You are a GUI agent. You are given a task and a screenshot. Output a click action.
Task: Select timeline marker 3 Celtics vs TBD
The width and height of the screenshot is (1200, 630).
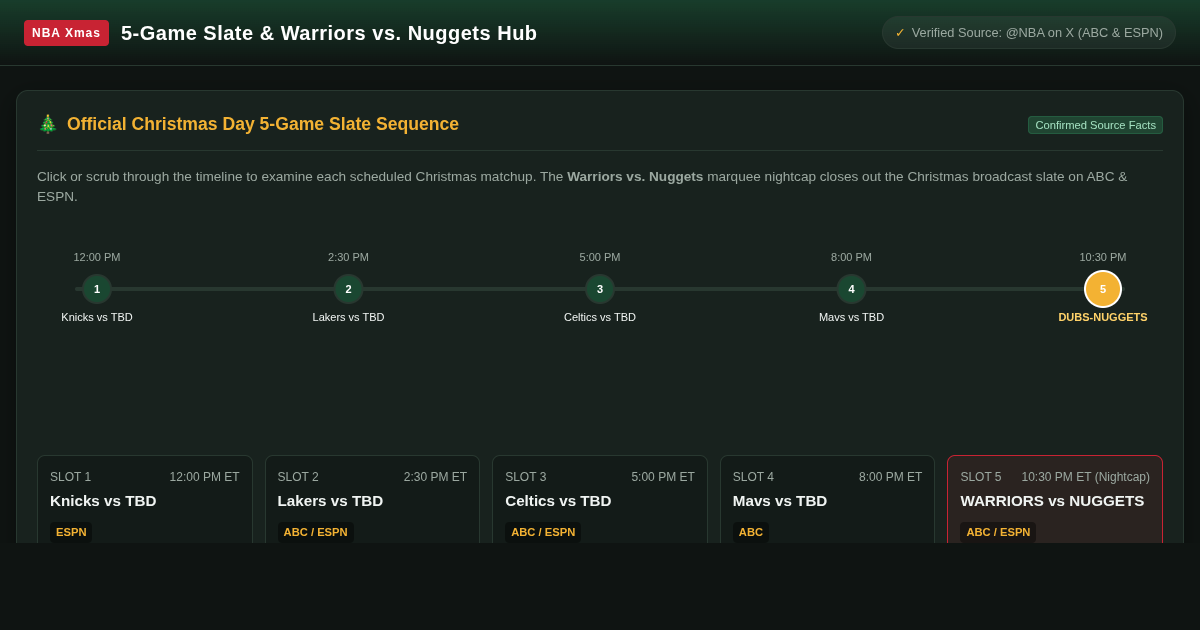pyautogui.click(x=600, y=289)
